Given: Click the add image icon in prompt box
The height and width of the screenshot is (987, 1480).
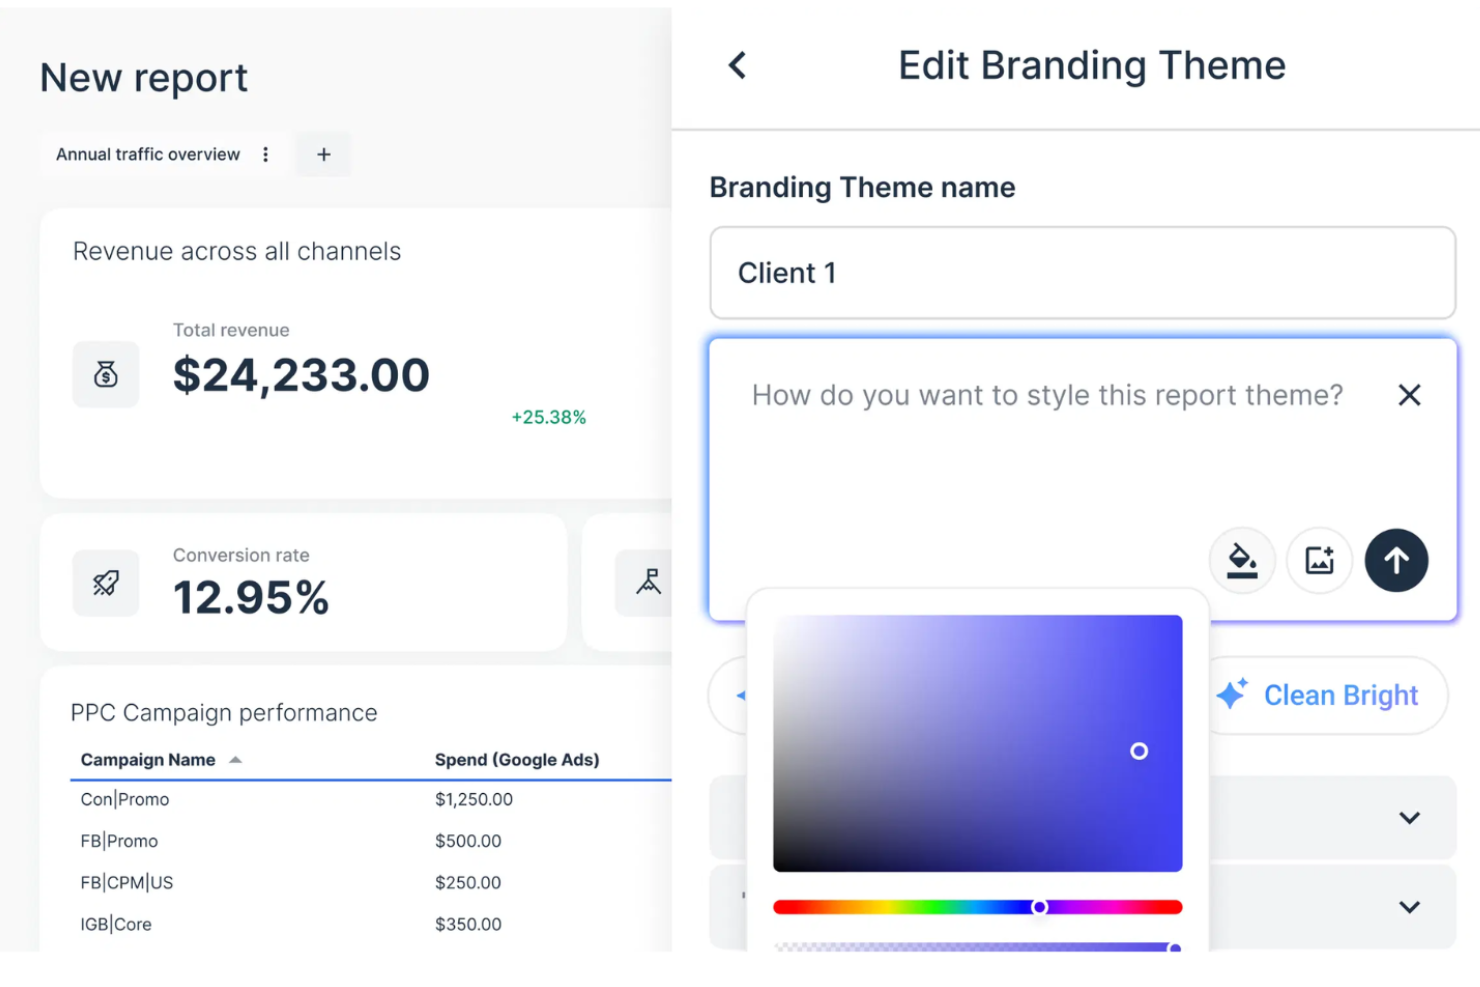Looking at the screenshot, I should pyautogui.click(x=1319, y=561).
